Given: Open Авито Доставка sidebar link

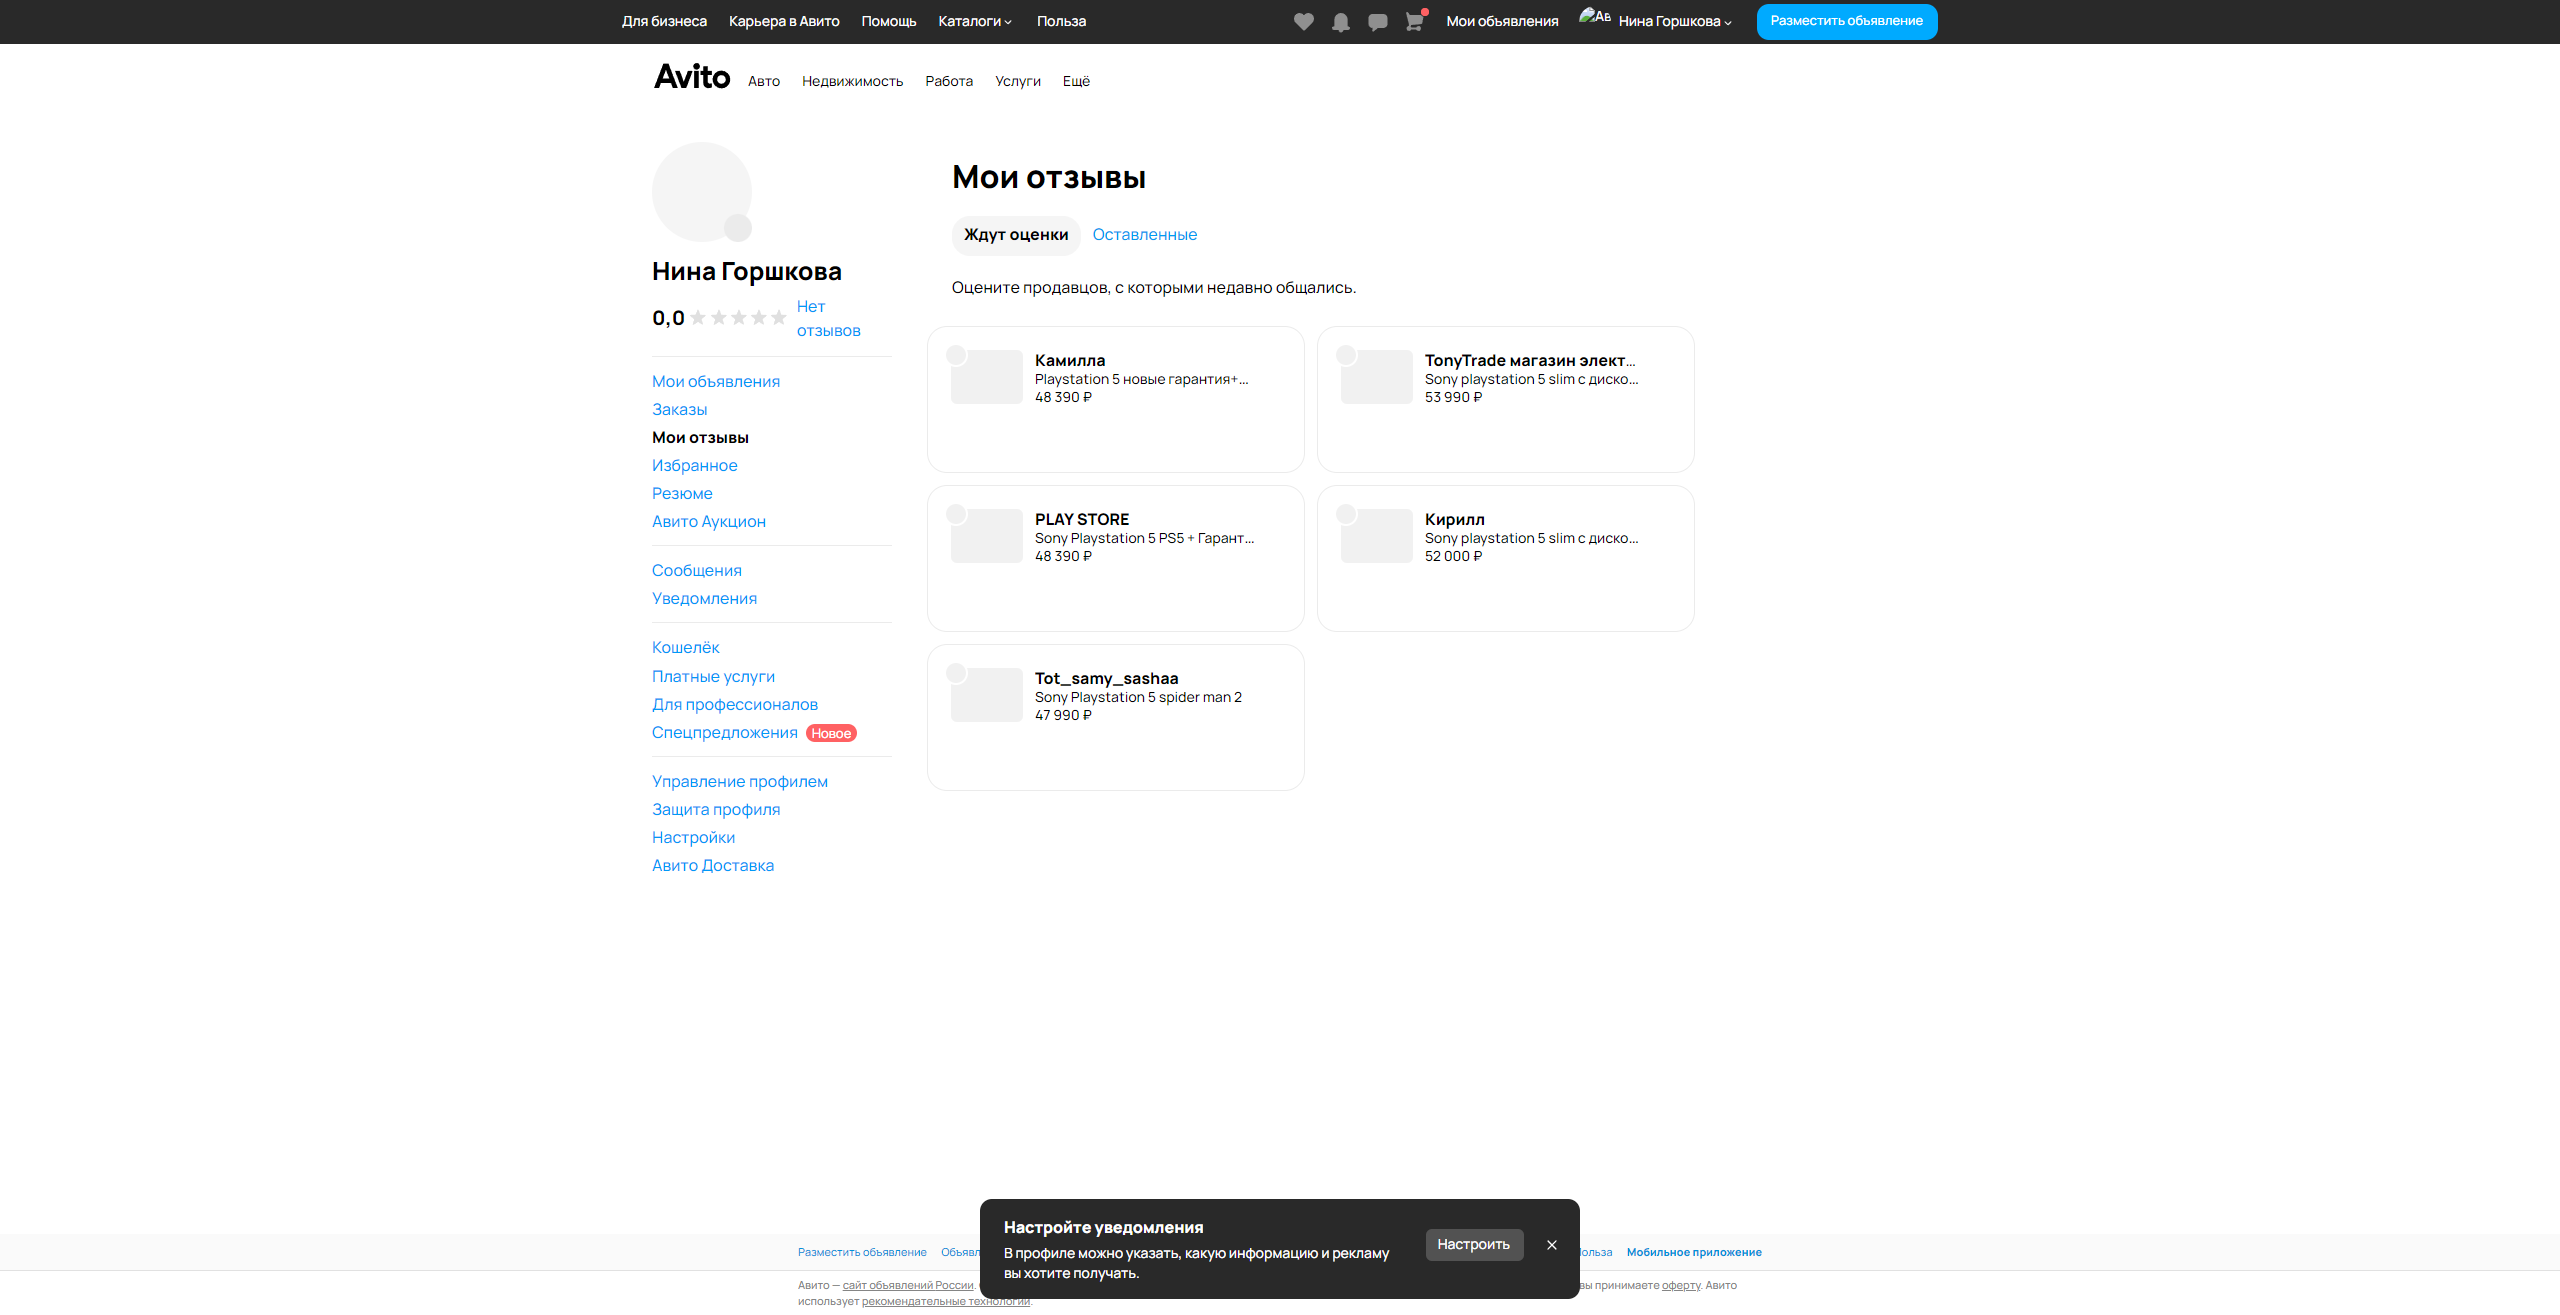Looking at the screenshot, I should click(712, 865).
